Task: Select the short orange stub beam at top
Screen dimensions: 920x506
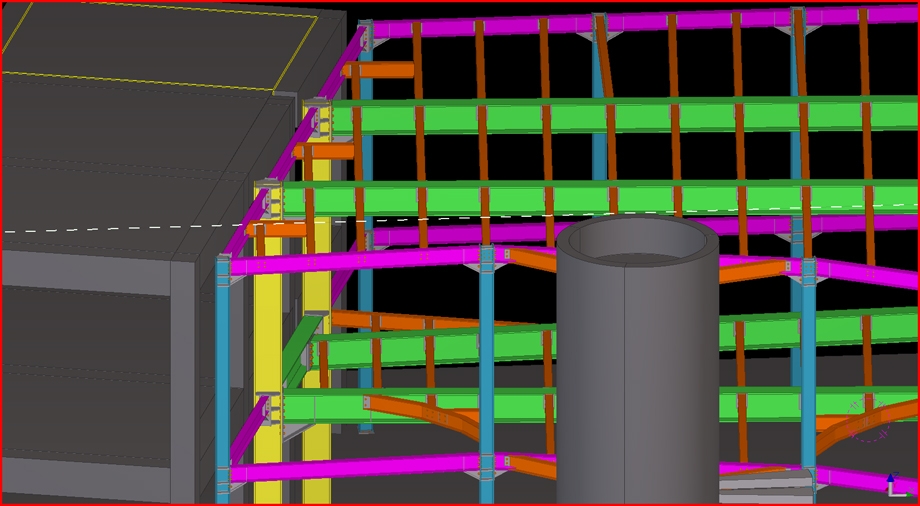Action: point(380,70)
